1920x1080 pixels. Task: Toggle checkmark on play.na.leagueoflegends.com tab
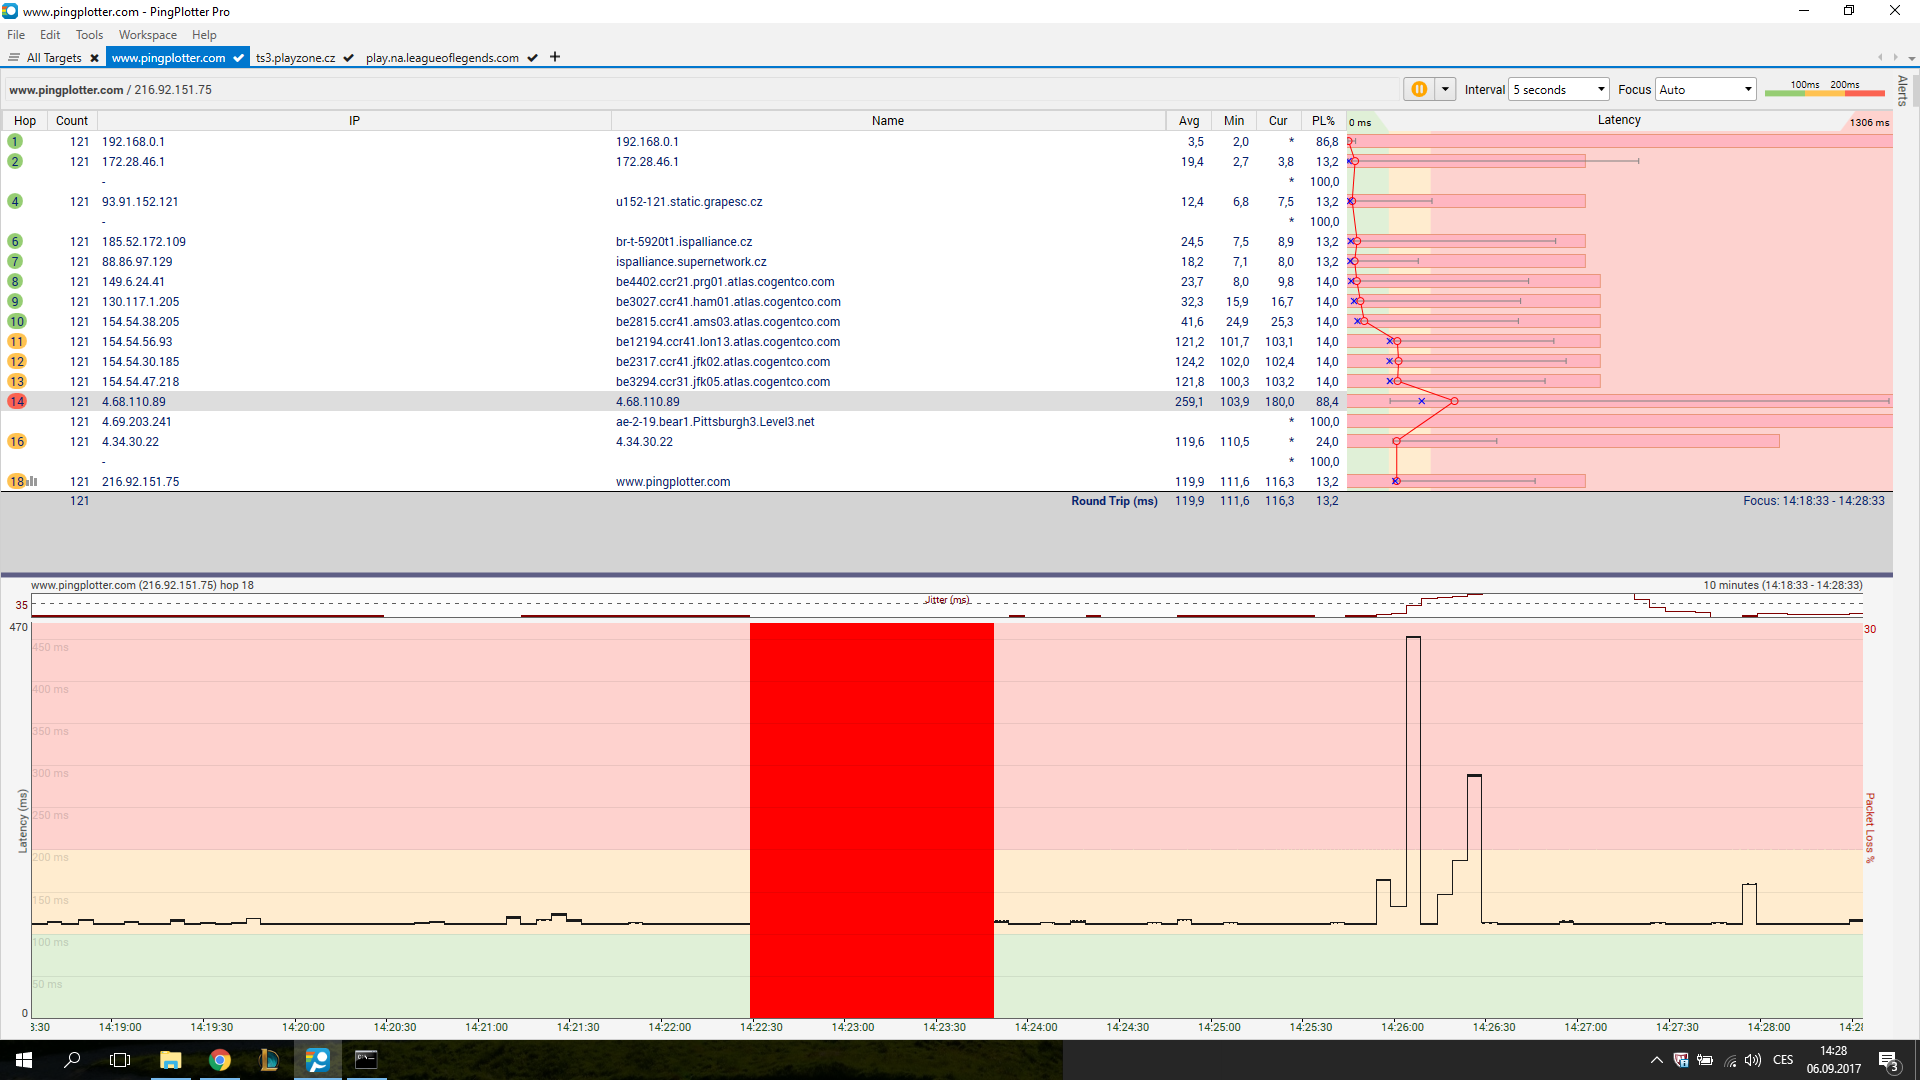(533, 58)
